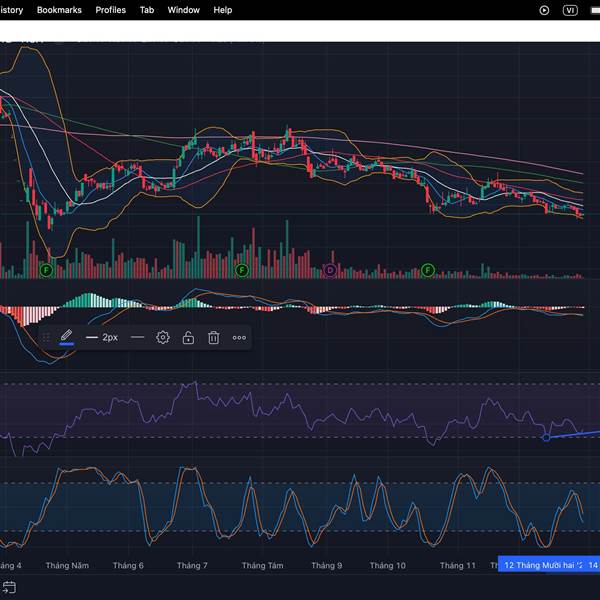
Task: Click the middle green F earnings marker
Action: [242, 271]
